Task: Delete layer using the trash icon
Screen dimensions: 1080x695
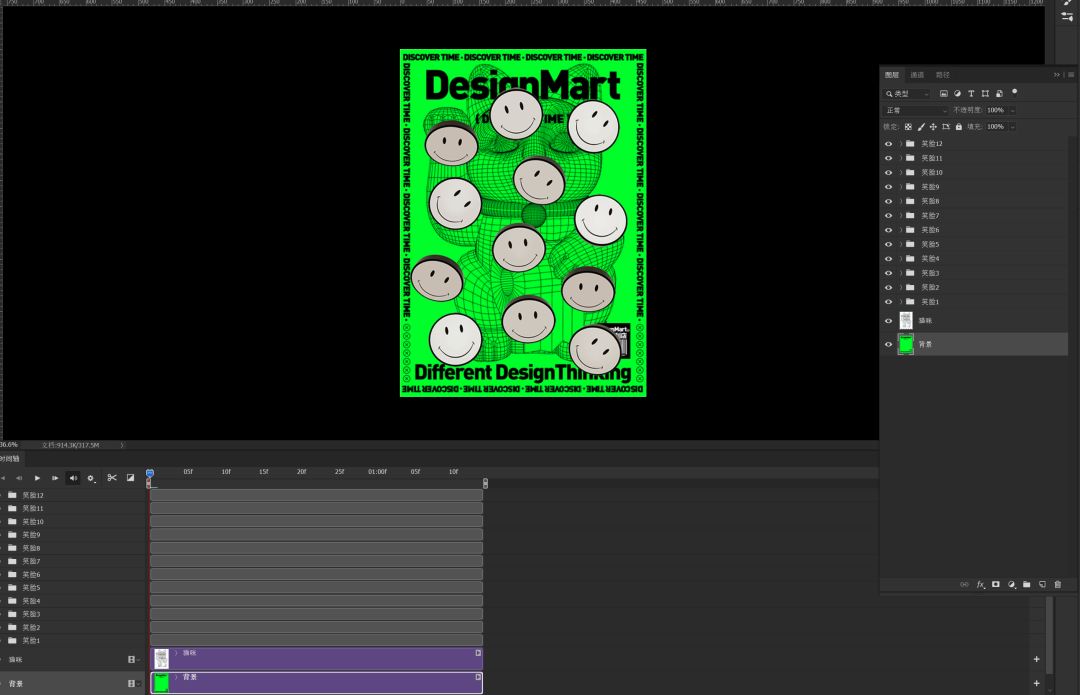Action: coord(1058,584)
